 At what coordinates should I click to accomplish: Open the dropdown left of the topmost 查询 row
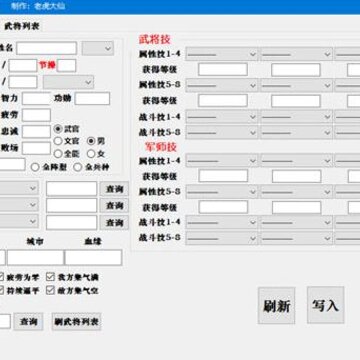19,188
